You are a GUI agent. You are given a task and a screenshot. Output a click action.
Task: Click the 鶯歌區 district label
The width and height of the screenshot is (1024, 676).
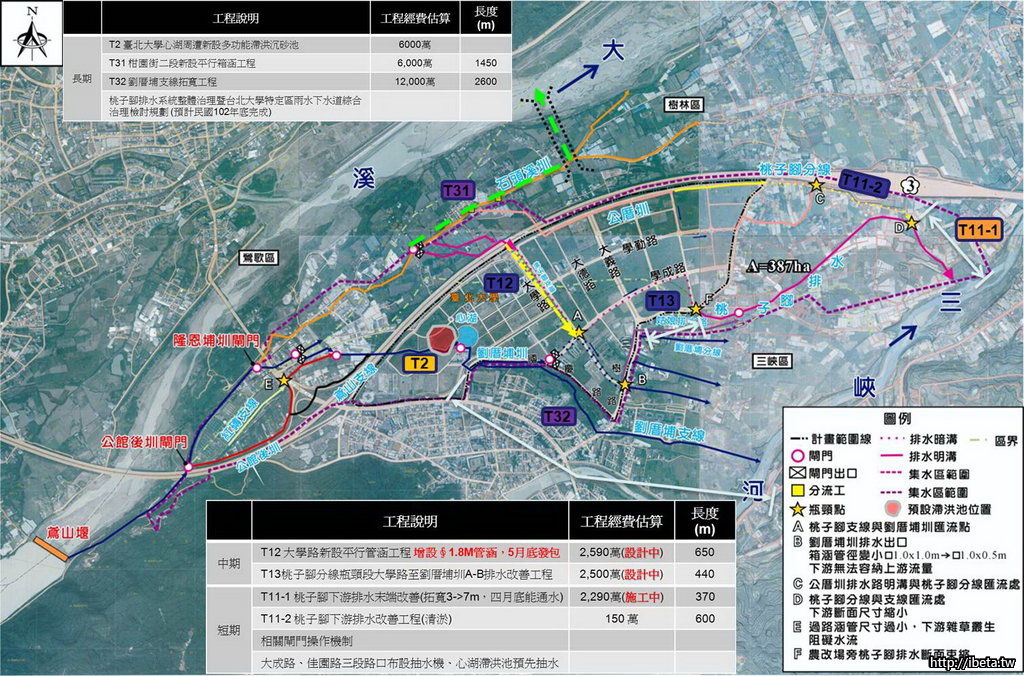(260, 256)
